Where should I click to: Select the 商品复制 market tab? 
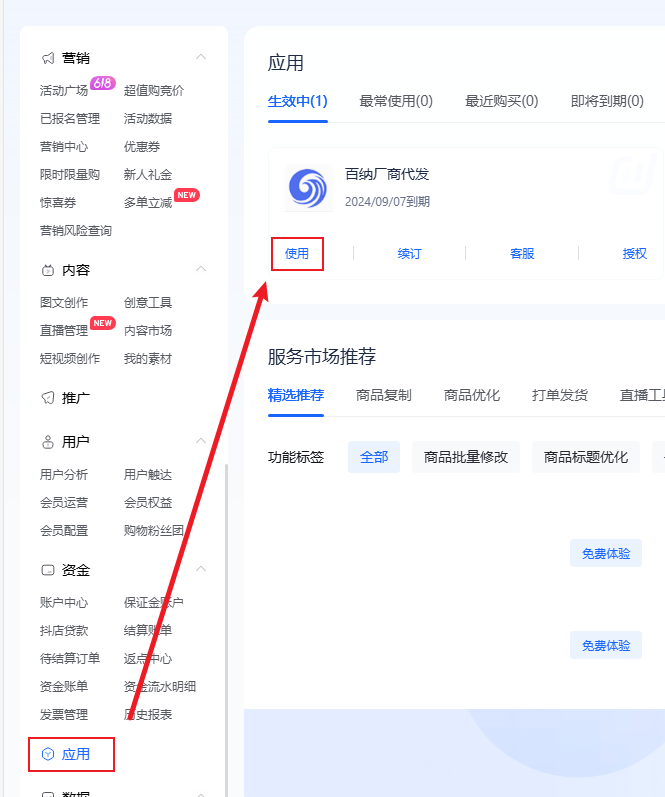click(x=384, y=395)
